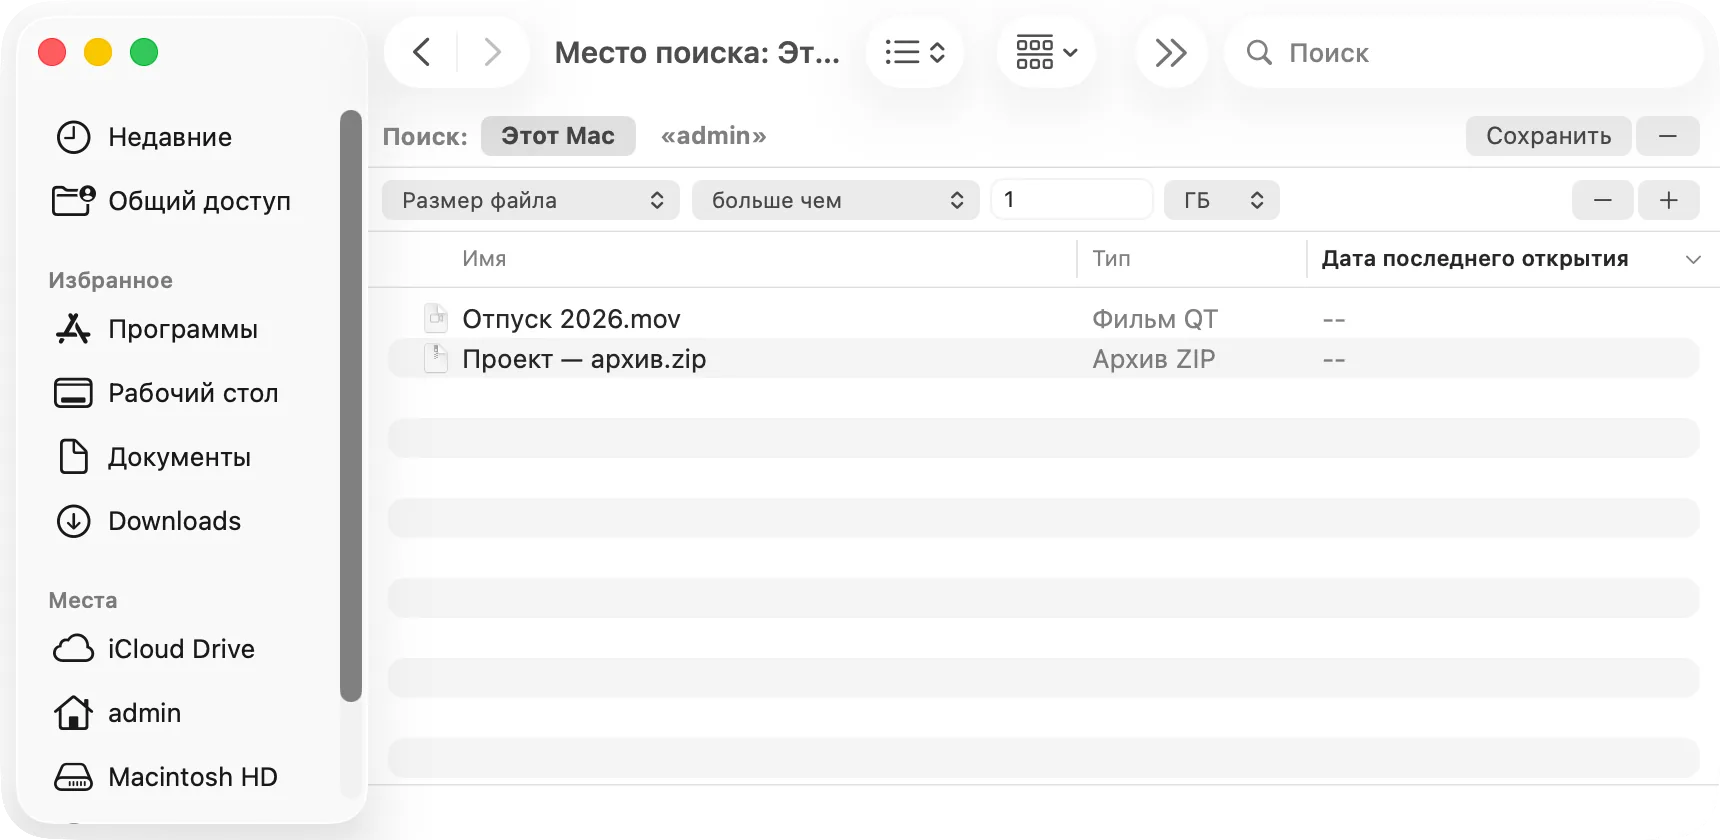Open the ГБ units dropdown
The image size is (1720, 840).
click(x=1222, y=200)
